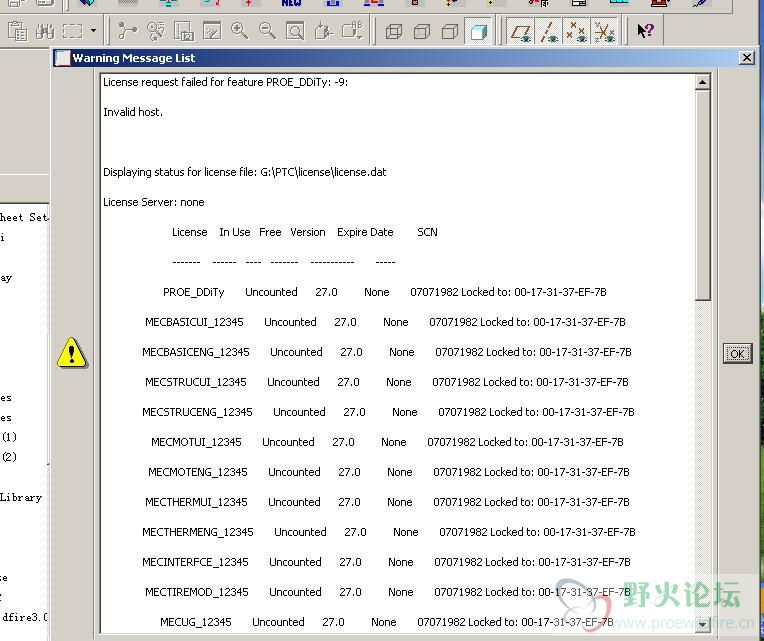This screenshot has height=641, width=764.
Task: Toggle datum planes display
Action: click(x=520, y=32)
